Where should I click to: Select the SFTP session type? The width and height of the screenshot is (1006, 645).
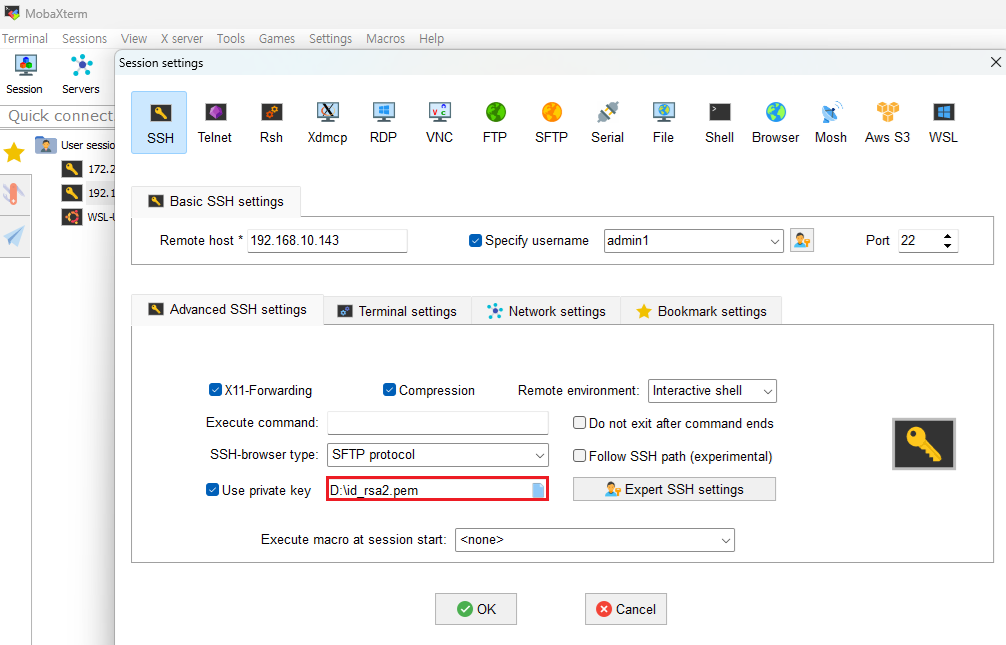[x=551, y=122]
